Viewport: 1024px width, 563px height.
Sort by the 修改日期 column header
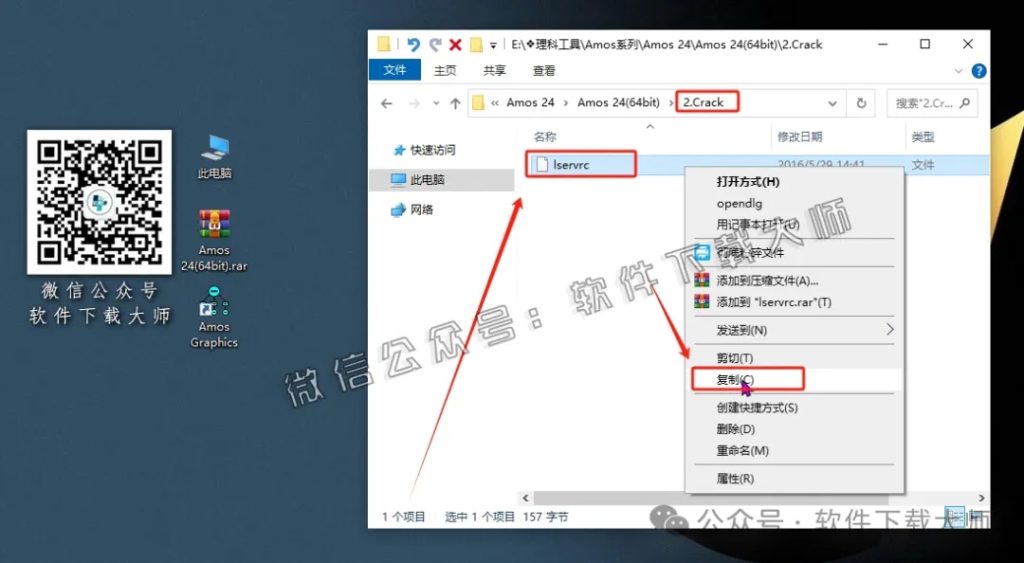799,137
